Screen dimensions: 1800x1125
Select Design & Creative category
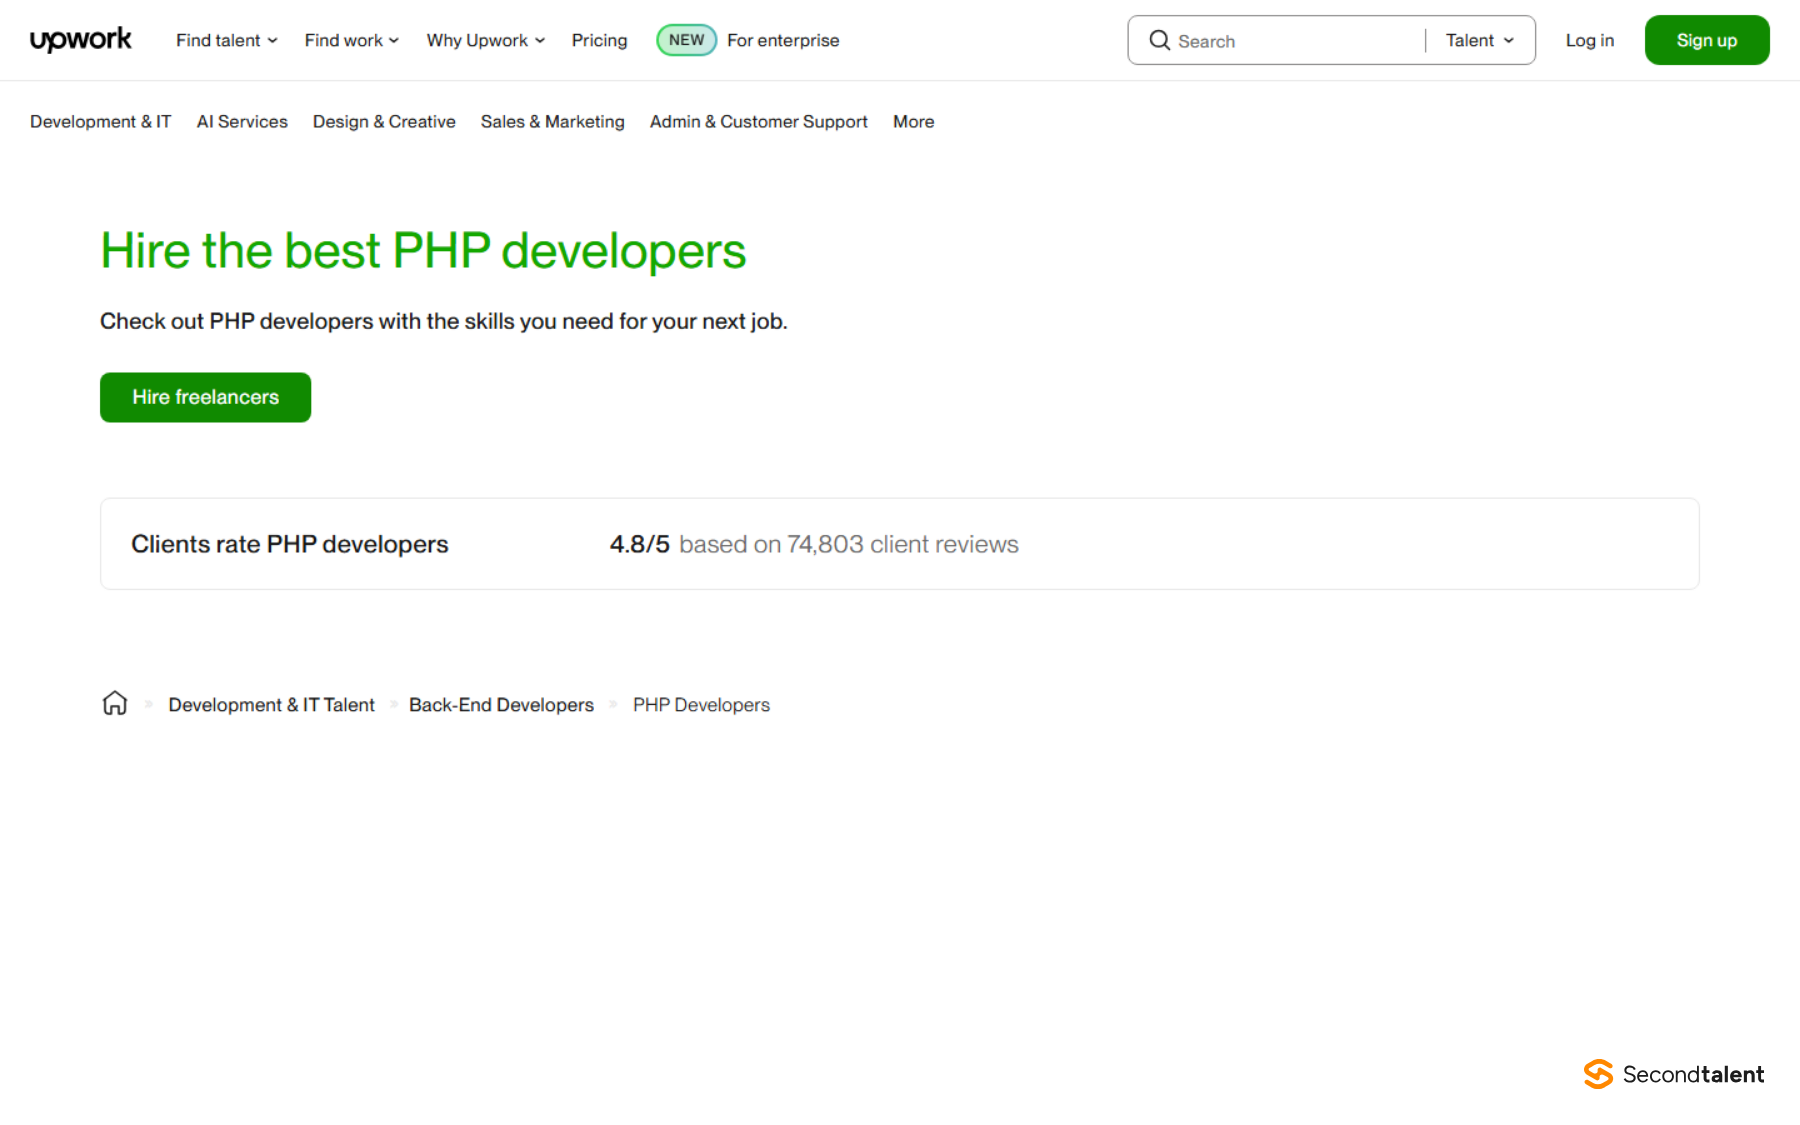[x=384, y=121]
